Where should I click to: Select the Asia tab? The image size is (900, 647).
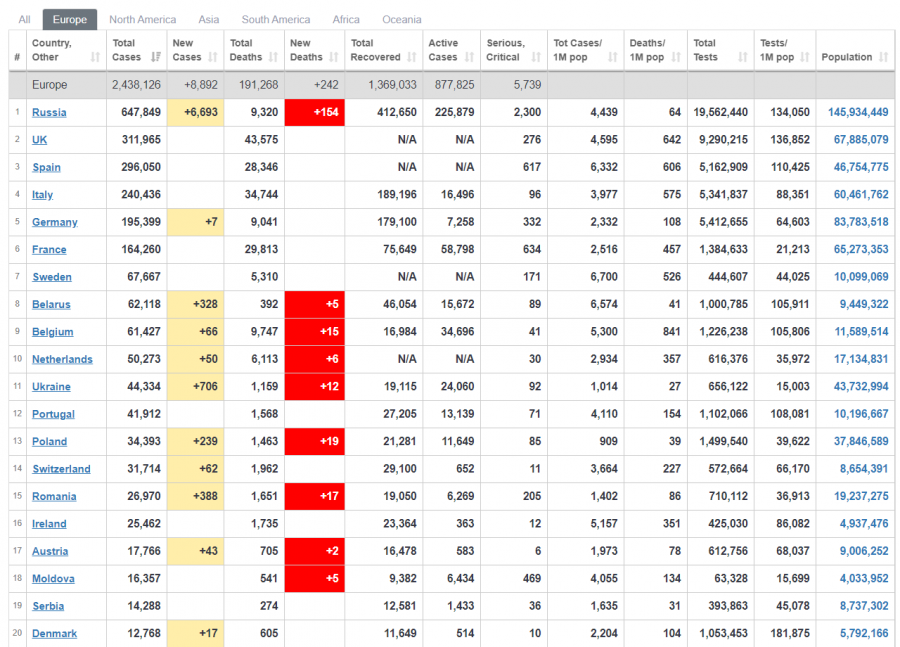pos(208,19)
